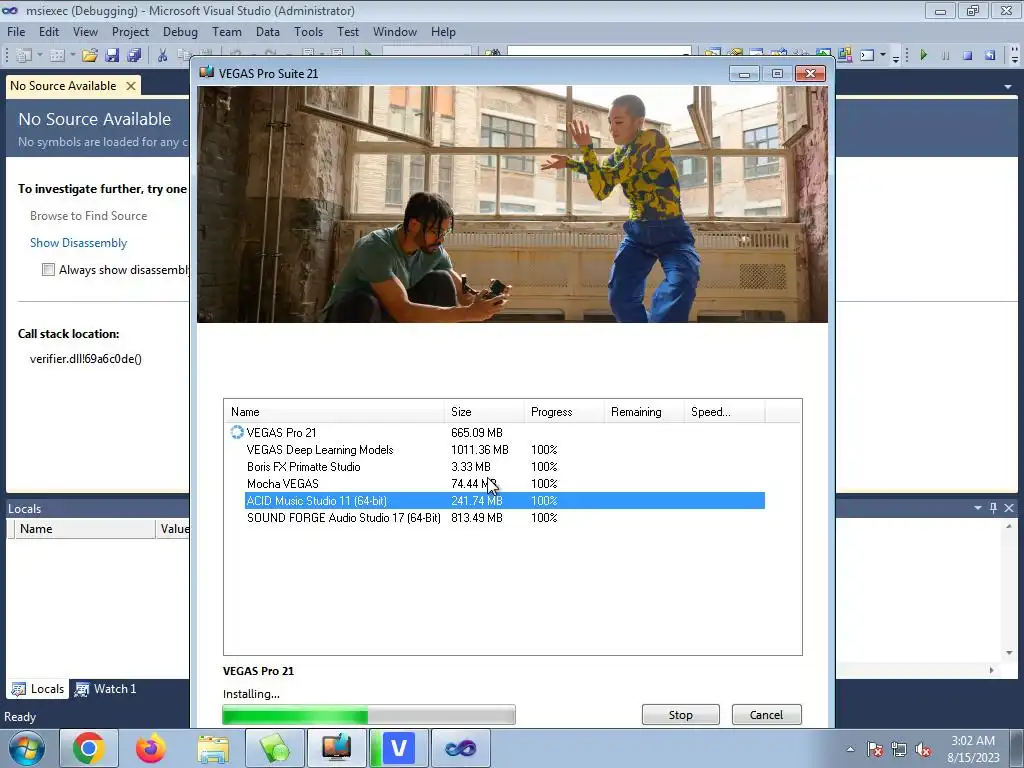Open Command Window icon dropdown arrow
Viewport: 1024px width, 768px height.
(x=883, y=56)
